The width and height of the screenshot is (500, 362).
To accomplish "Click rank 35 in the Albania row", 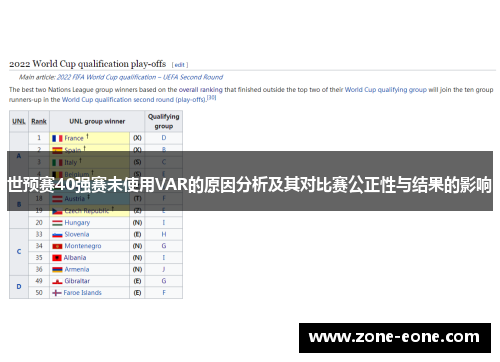I will click(x=39, y=258).
